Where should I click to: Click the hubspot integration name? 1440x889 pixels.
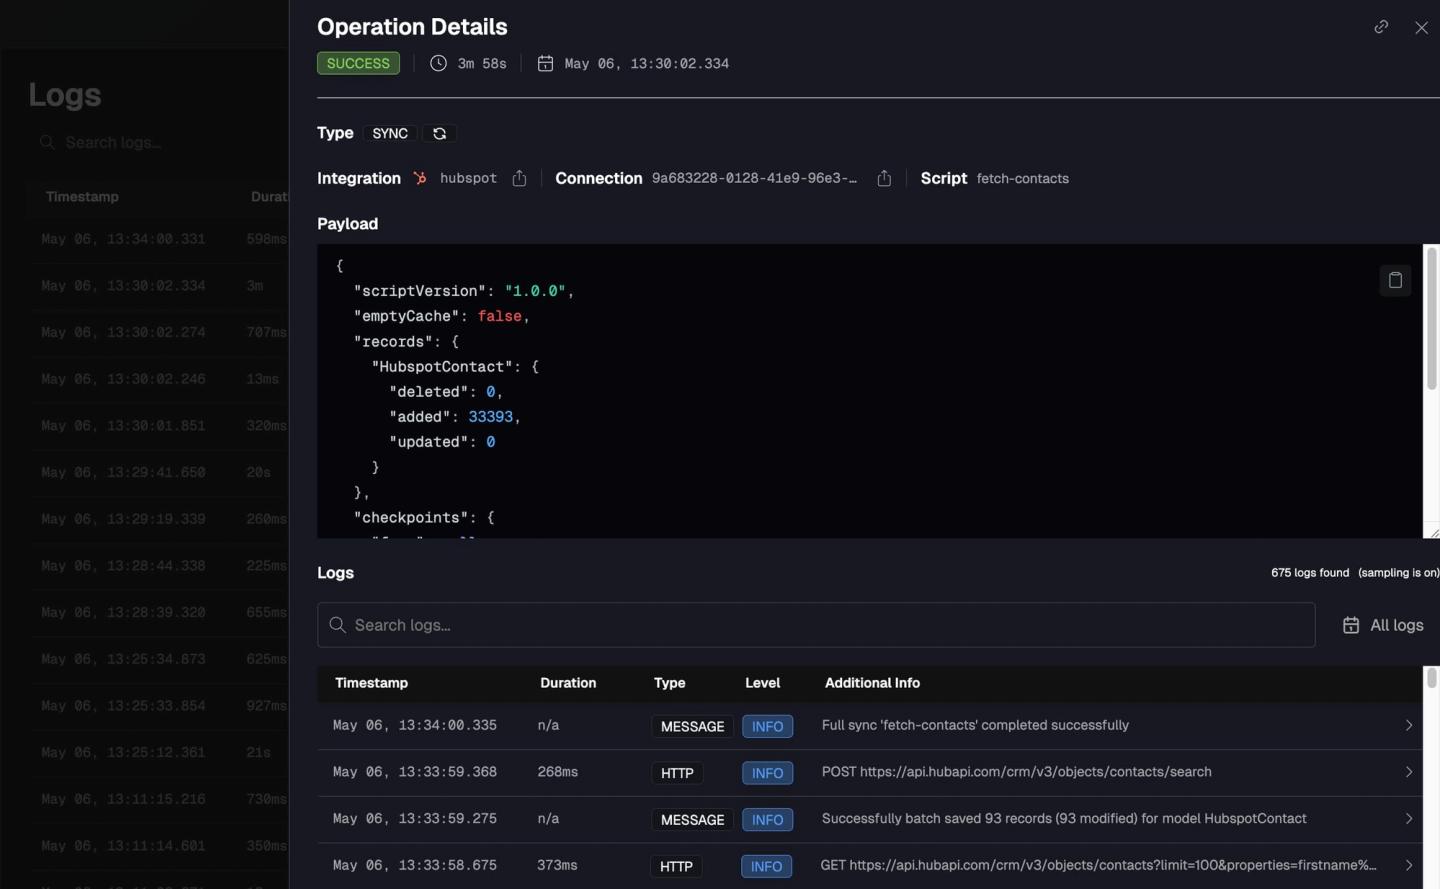click(468, 178)
